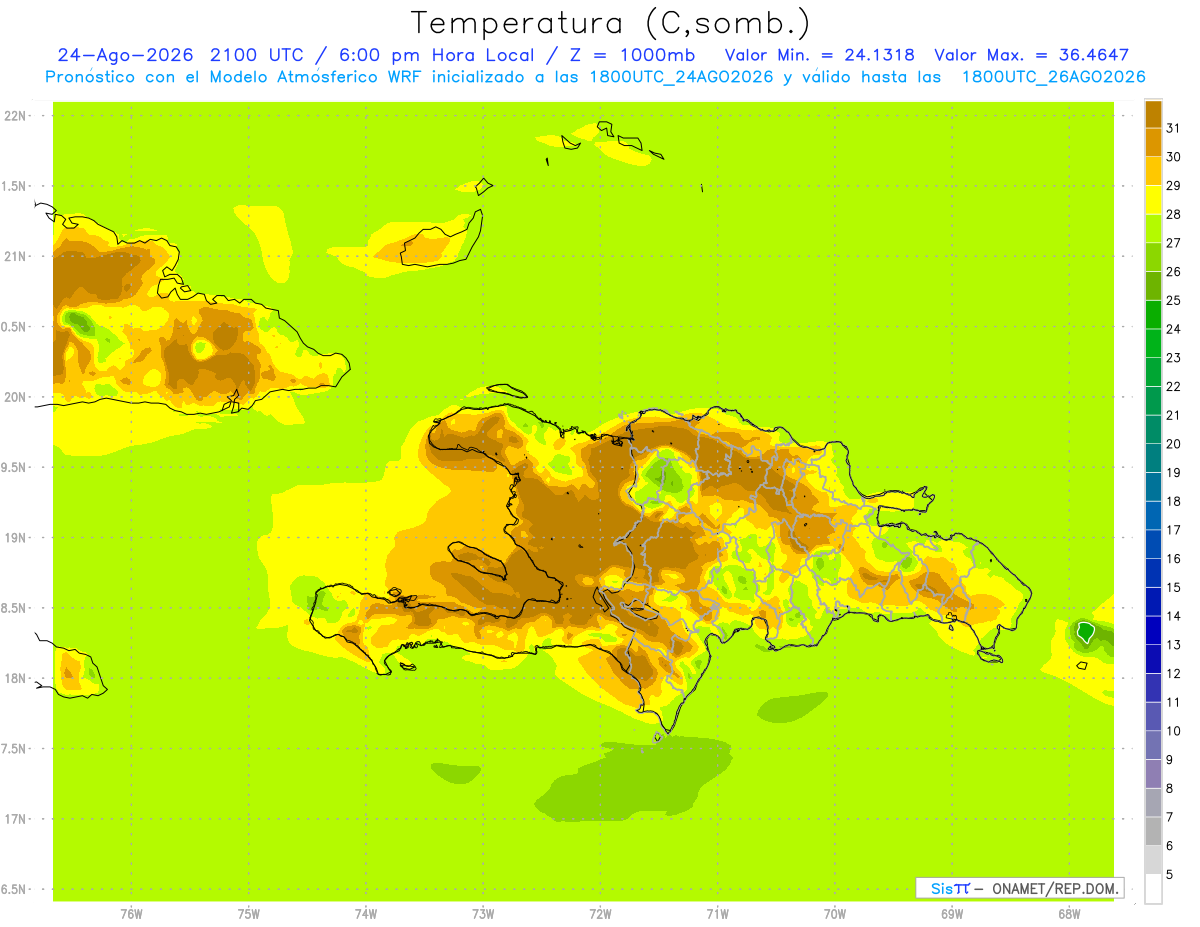Click '1800UTC_26AGO2026' valid-until time text
The width and height of the screenshot is (1200, 927).
tap(1053, 77)
